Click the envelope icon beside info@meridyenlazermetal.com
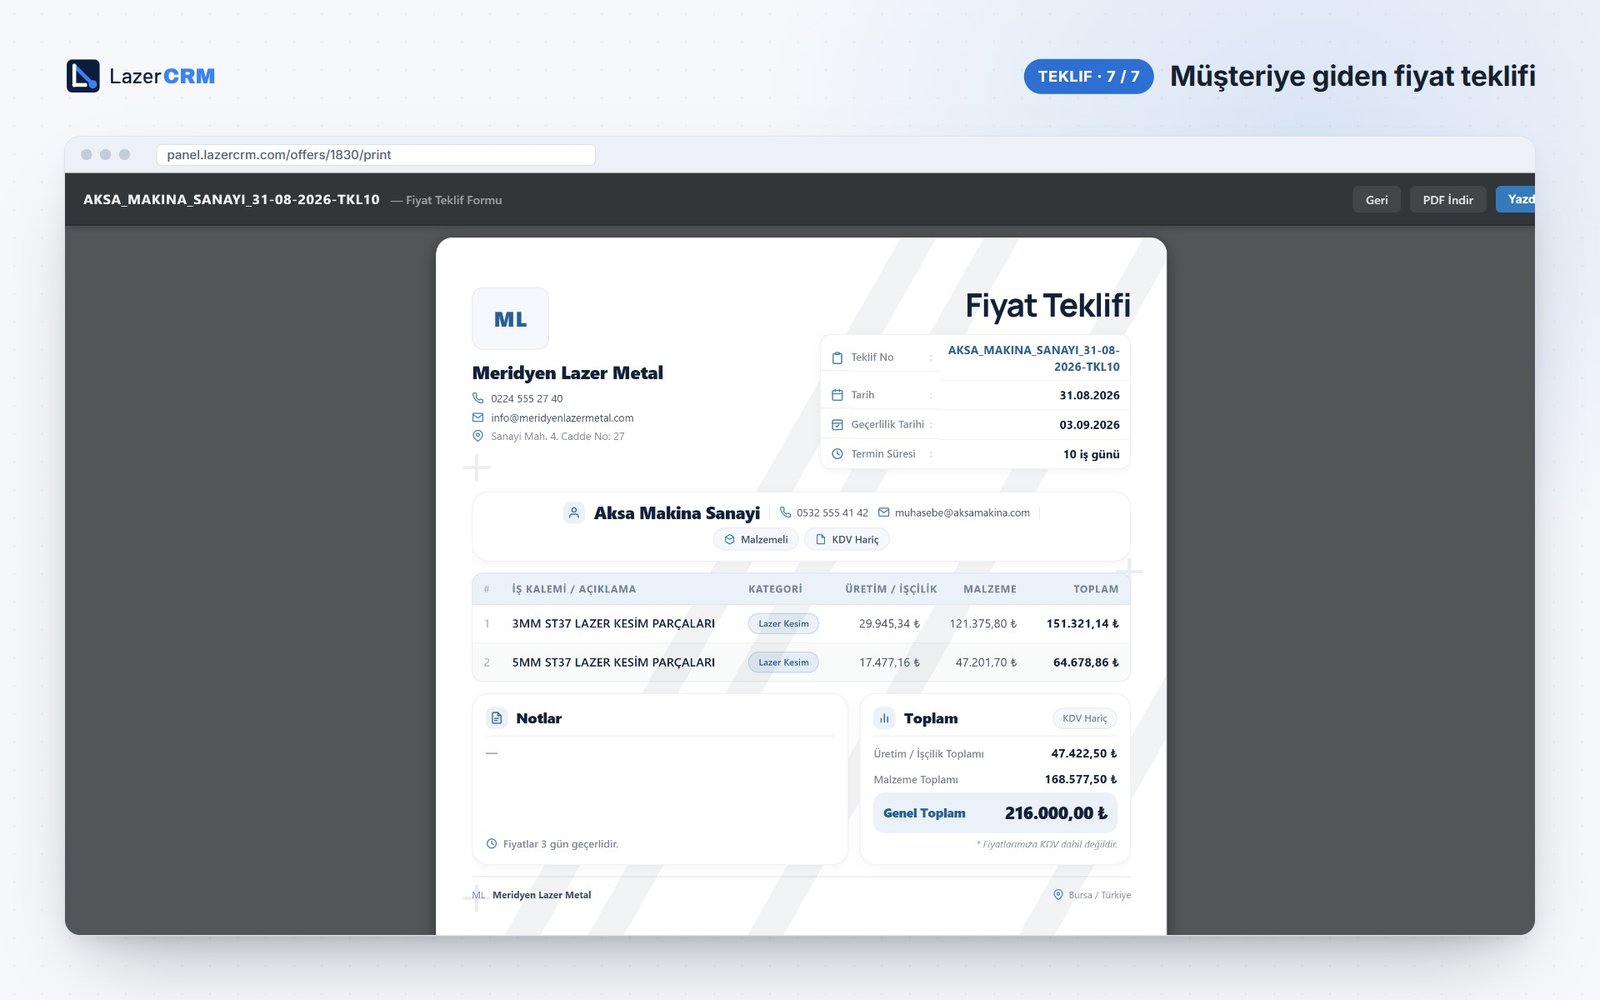The width and height of the screenshot is (1600, 1000). point(478,418)
